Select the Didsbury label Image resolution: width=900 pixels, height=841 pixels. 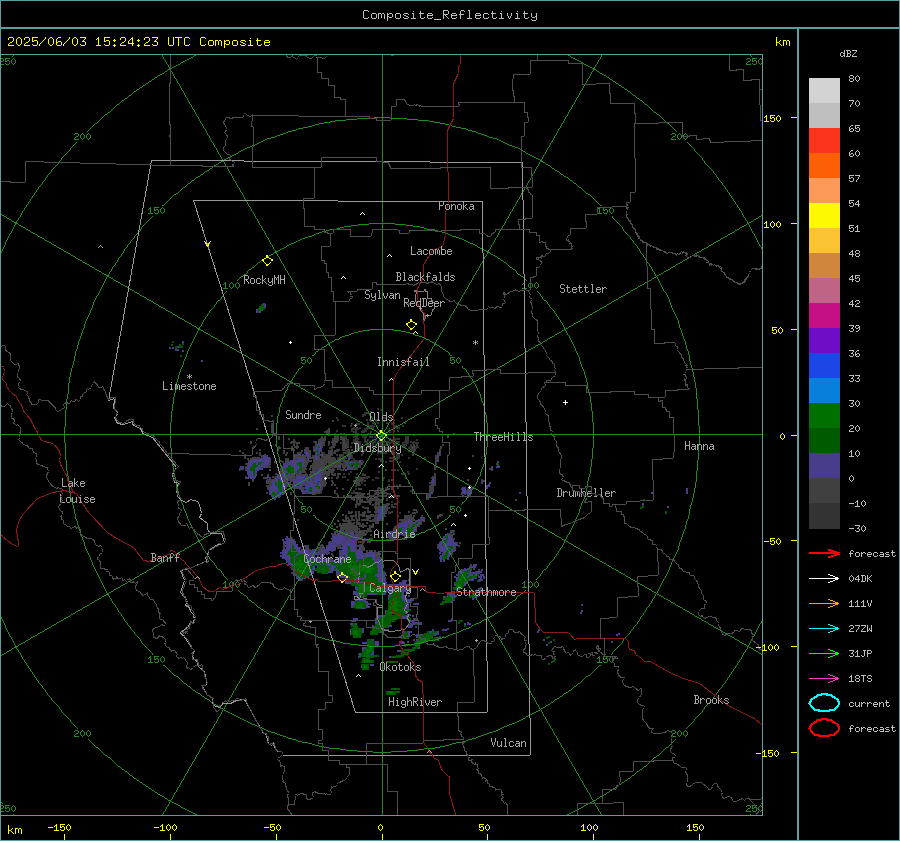tap(377, 448)
